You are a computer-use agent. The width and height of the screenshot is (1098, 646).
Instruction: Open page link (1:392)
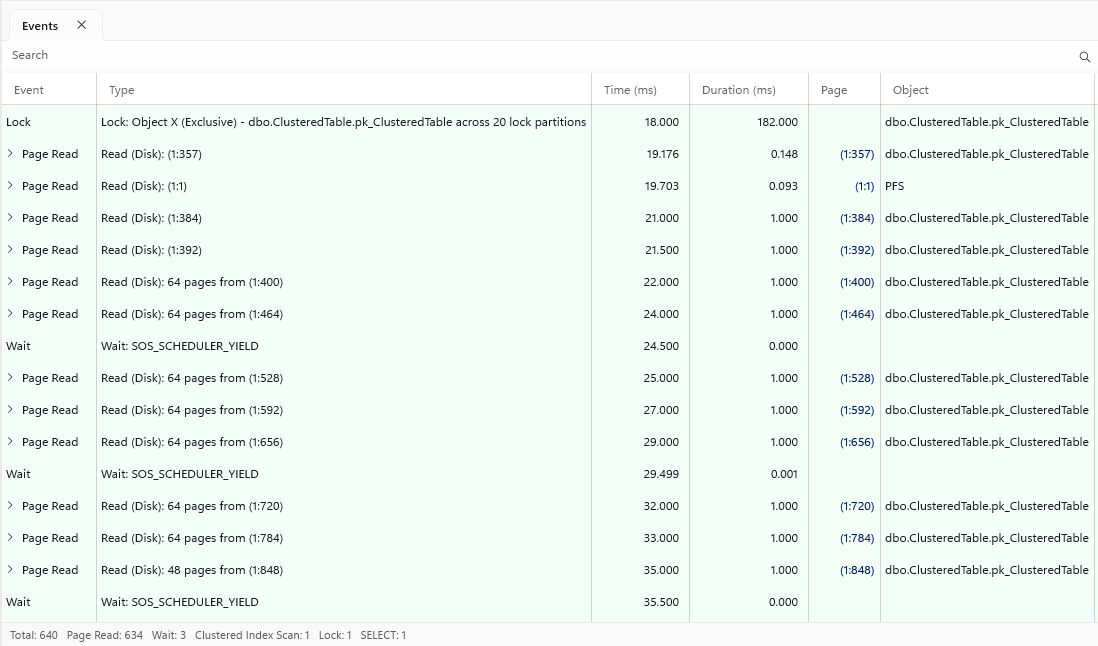pyautogui.click(x=857, y=250)
